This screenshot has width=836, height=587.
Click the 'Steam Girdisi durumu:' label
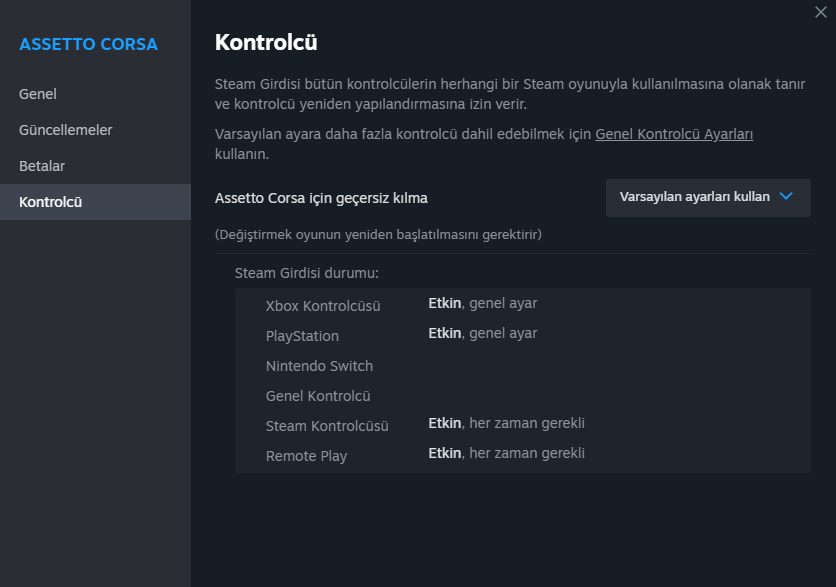307,272
